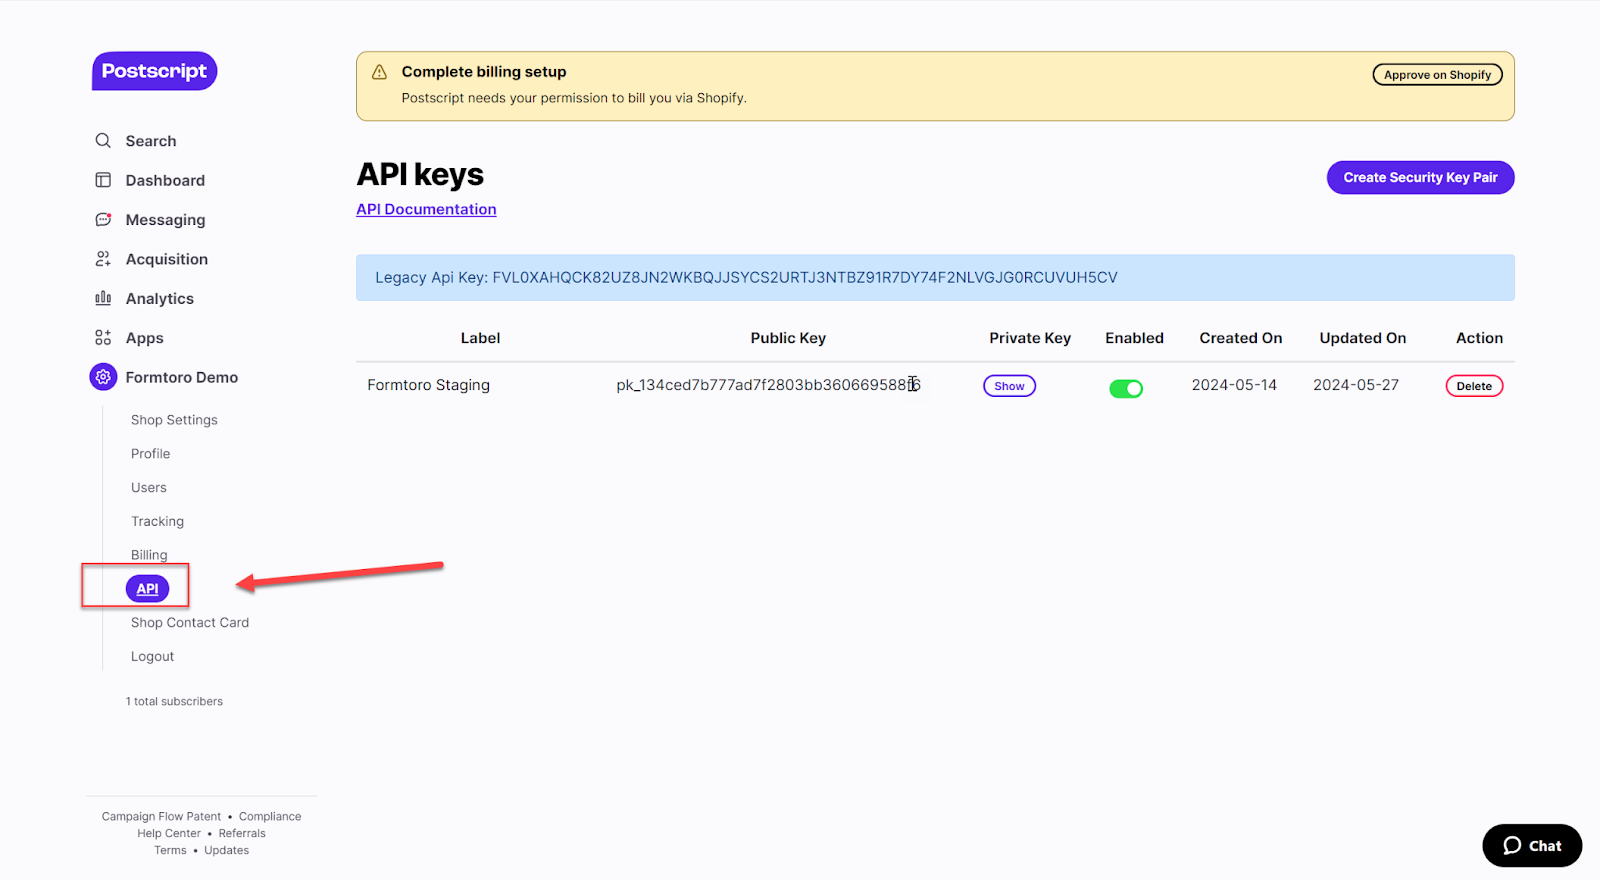Viewport: 1600px width, 880px height.
Task: Click the Search magnifier icon
Action: pos(103,141)
